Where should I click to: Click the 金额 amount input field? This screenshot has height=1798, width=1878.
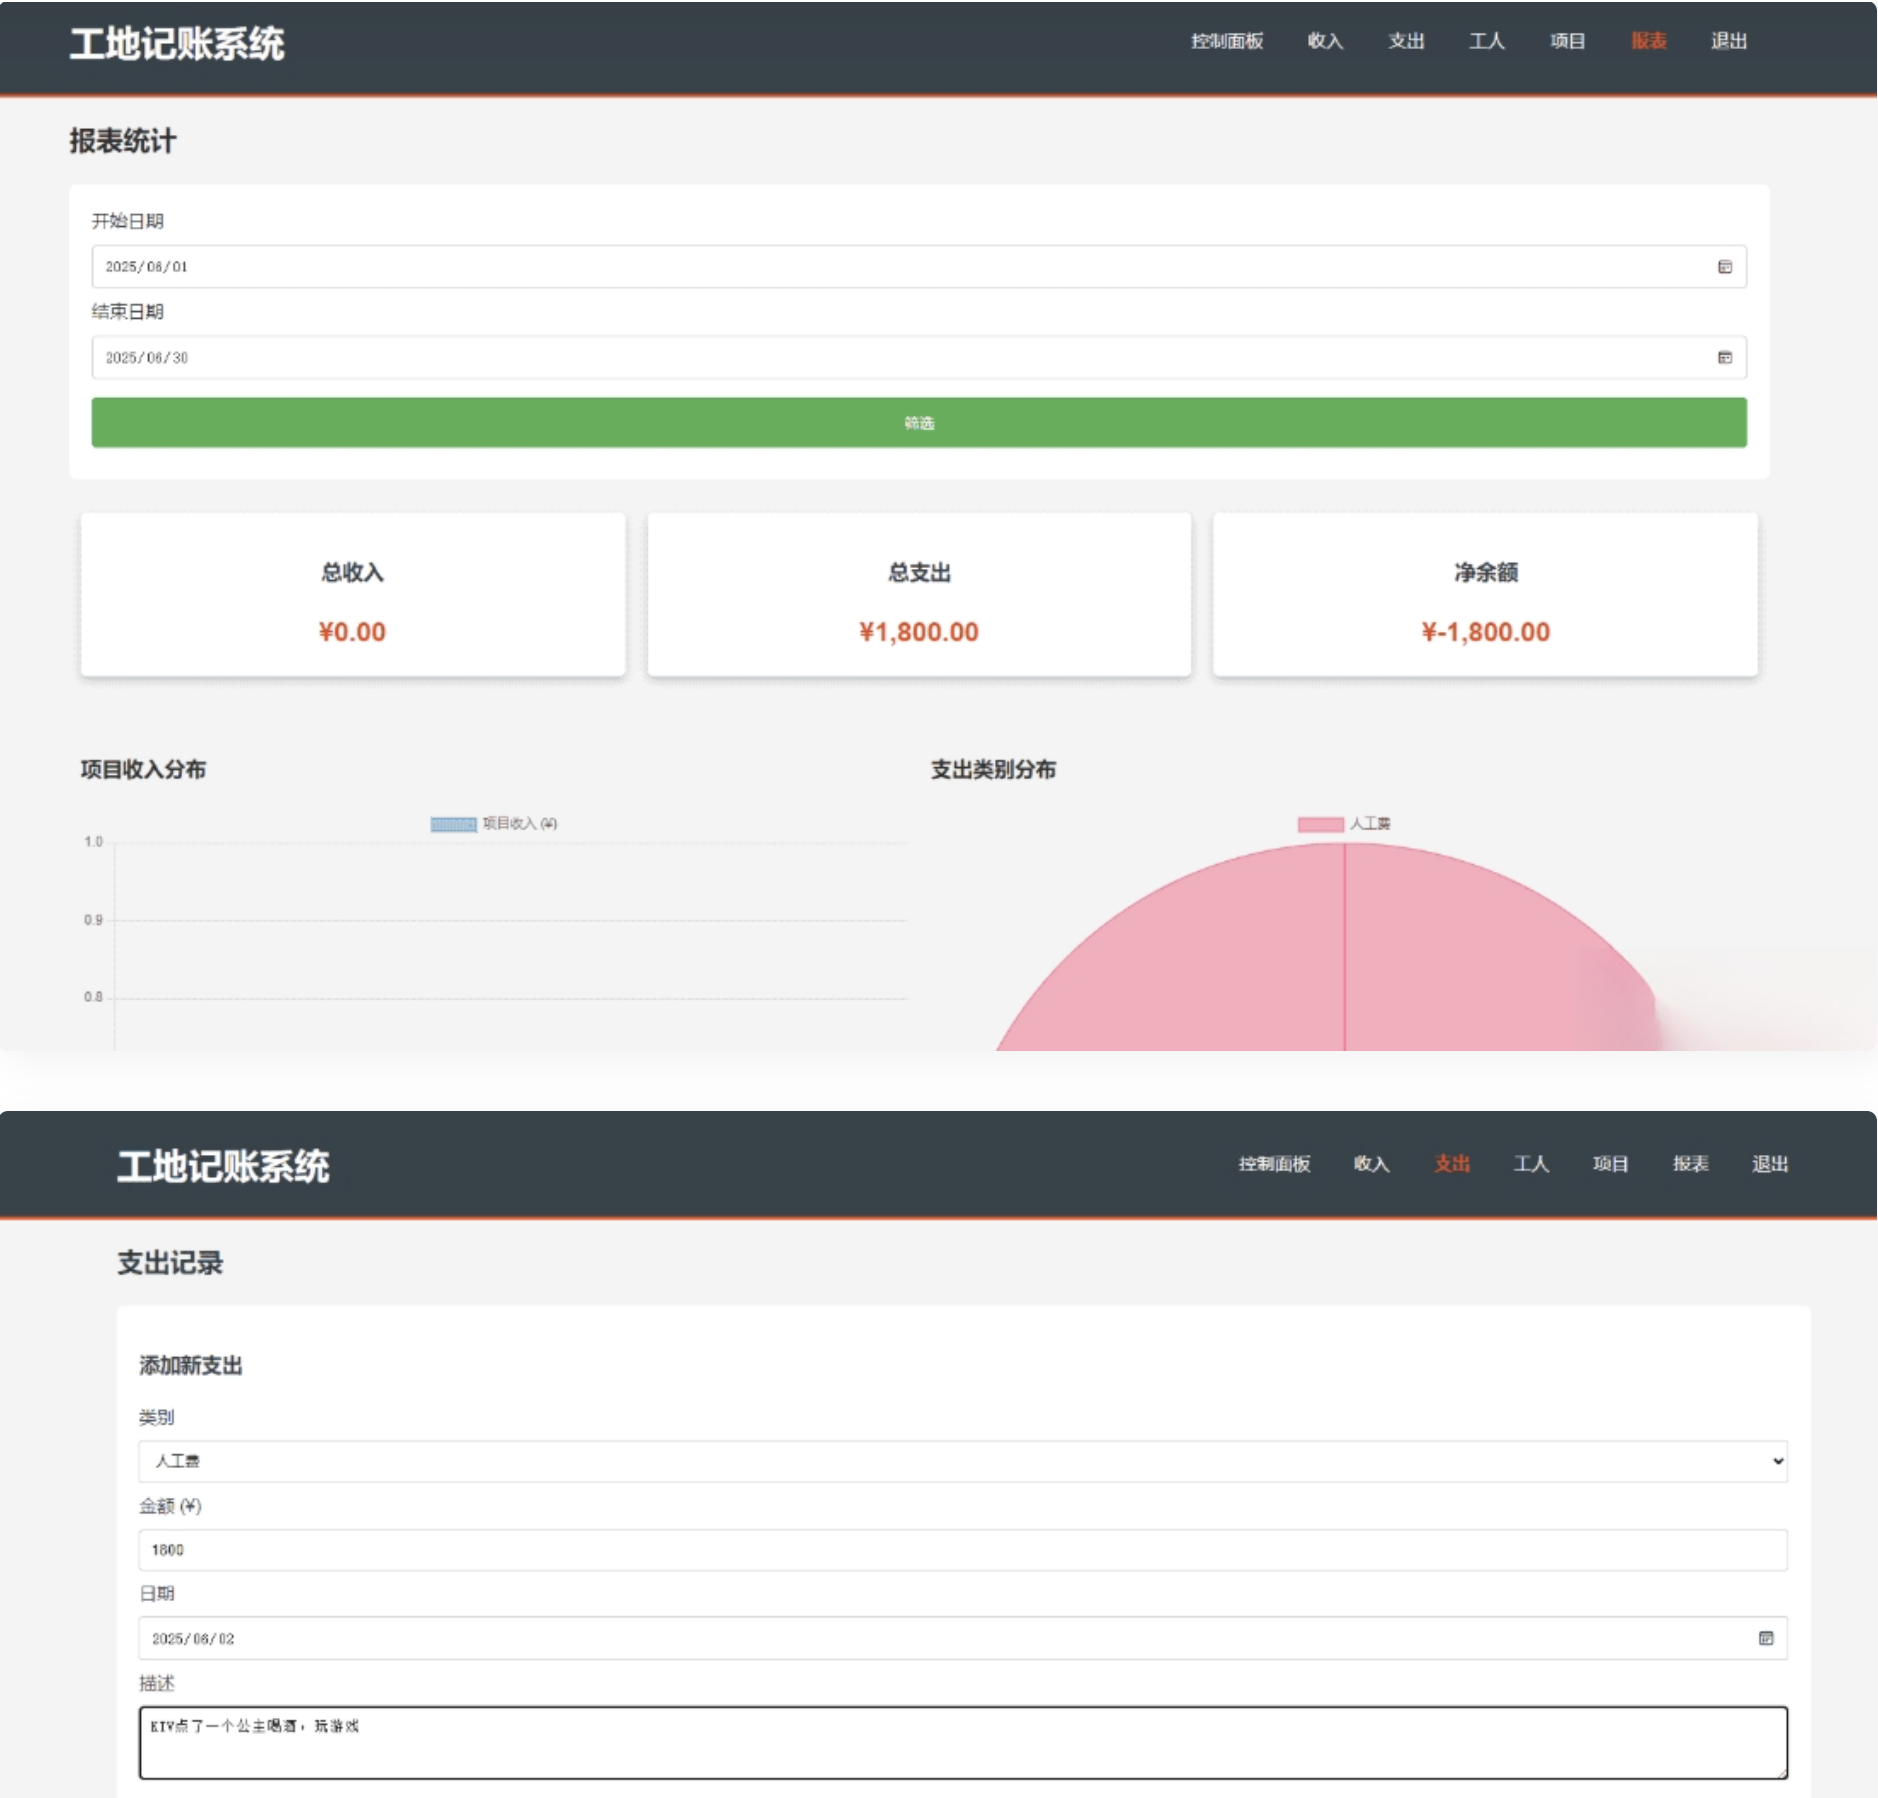point(962,1550)
